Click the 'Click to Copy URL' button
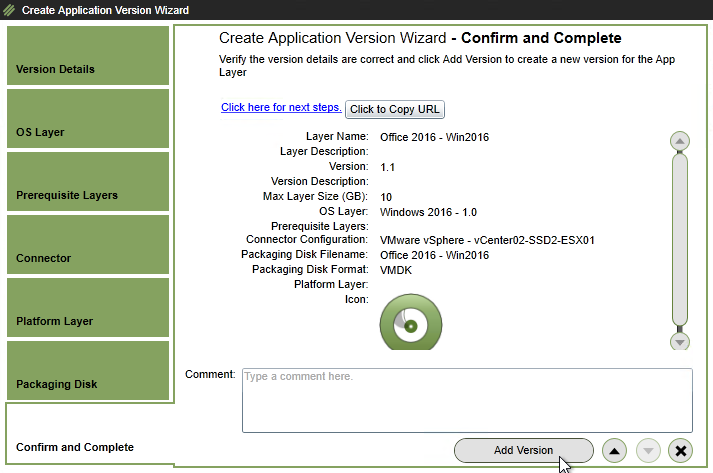The image size is (713, 473). click(395, 110)
